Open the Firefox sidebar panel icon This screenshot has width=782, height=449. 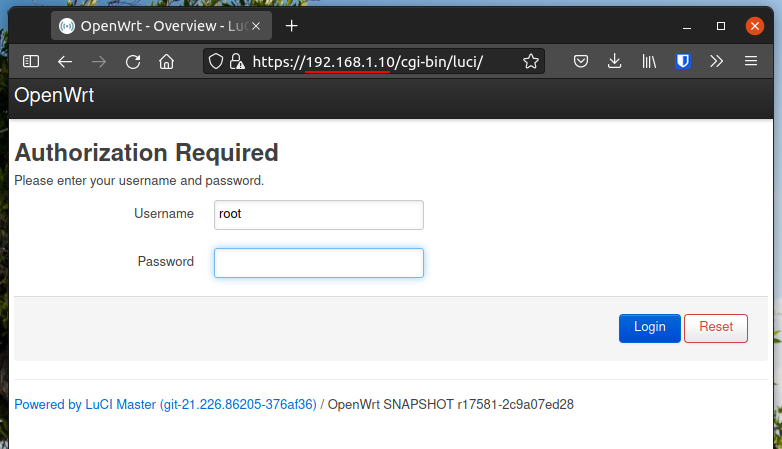click(x=31, y=61)
